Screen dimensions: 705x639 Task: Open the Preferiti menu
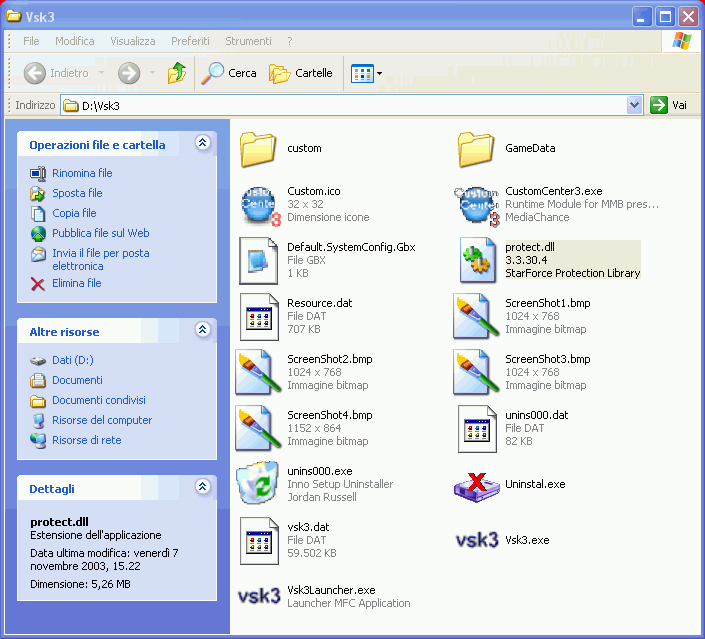tap(190, 41)
